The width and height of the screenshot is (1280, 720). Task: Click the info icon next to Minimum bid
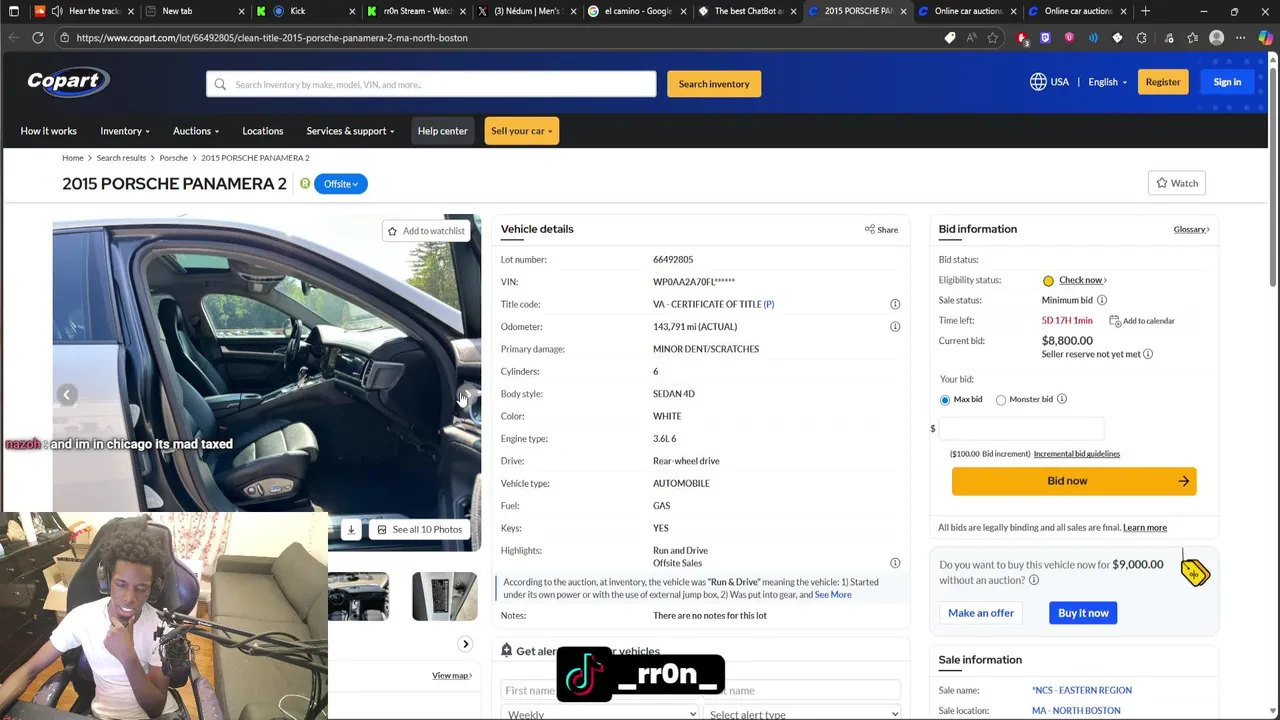click(x=1102, y=300)
